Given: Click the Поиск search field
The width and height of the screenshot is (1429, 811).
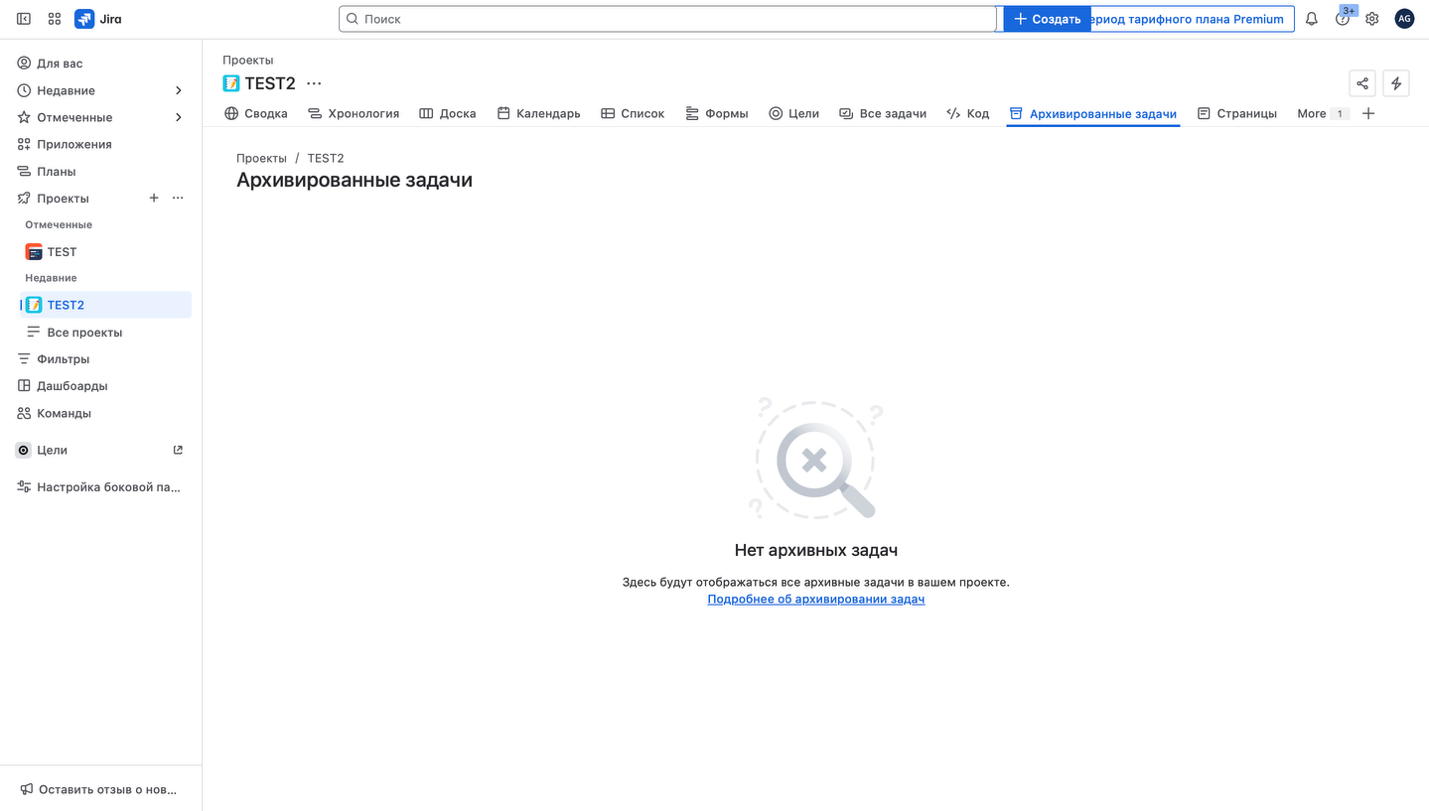Looking at the screenshot, I should point(667,18).
